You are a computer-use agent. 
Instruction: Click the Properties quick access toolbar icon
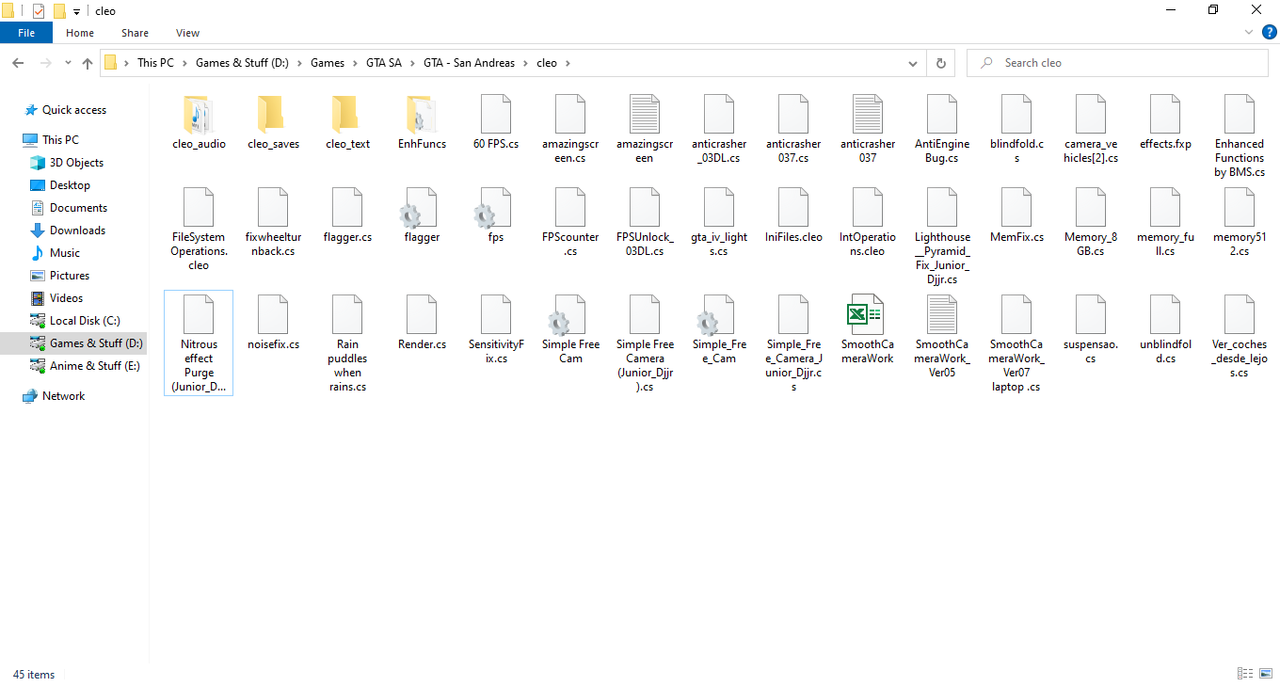(39, 11)
